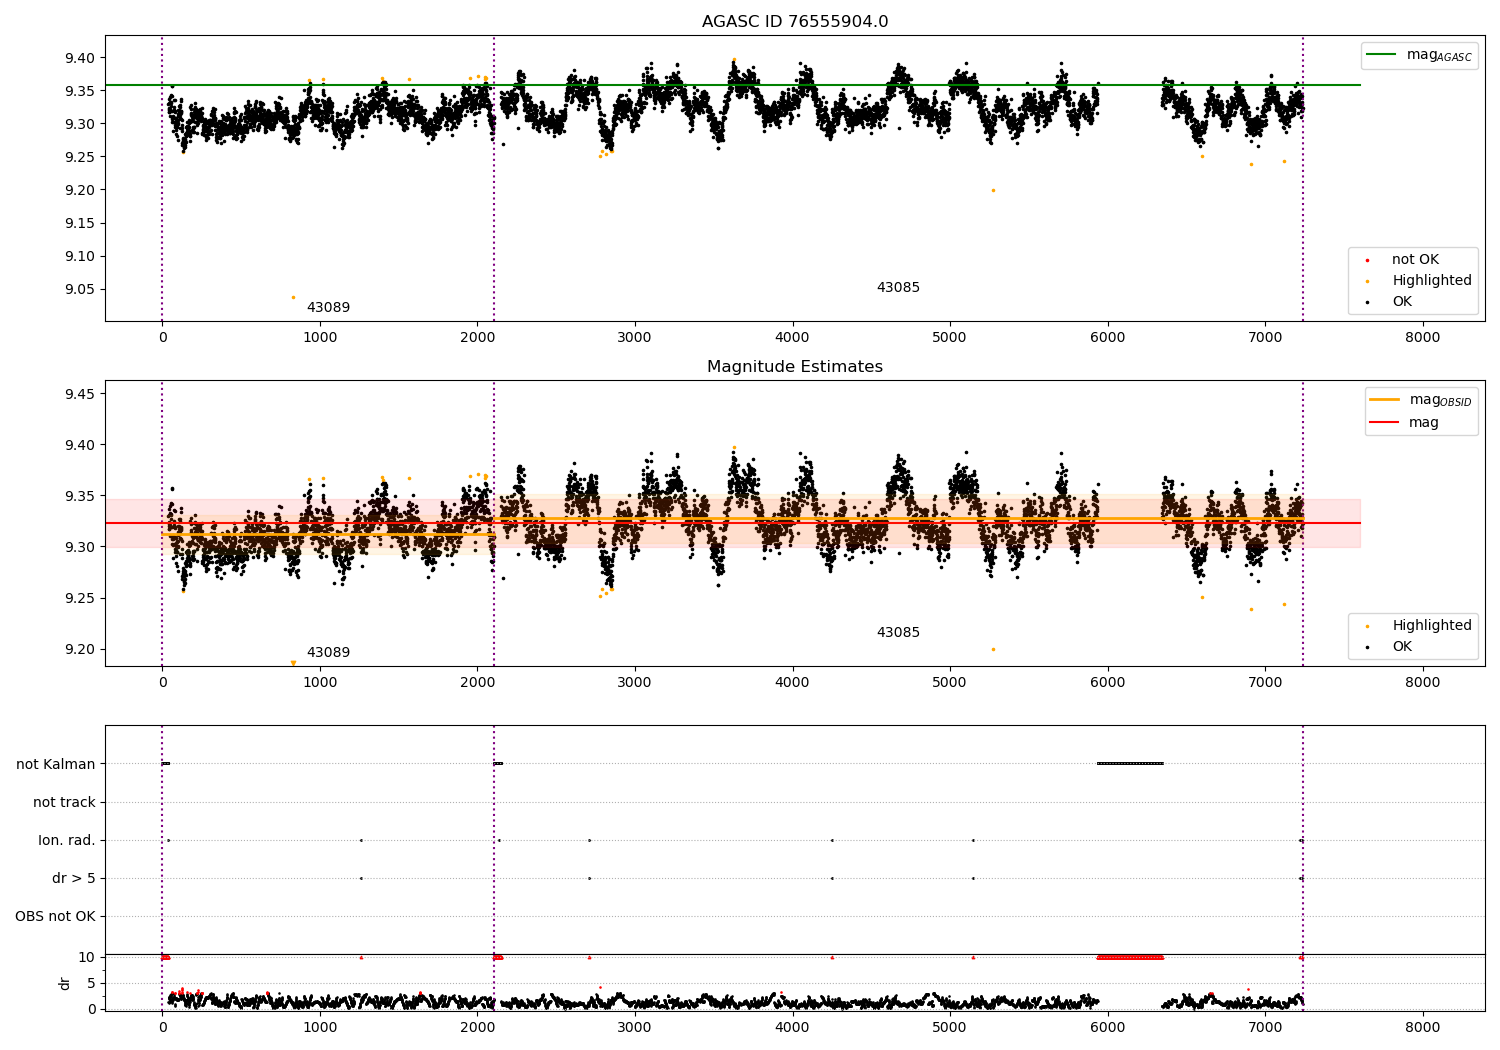Screen dimensions: 1500x1050
Task: Click the 'Magnitude Estimates' plot title
Action: [795, 367]
